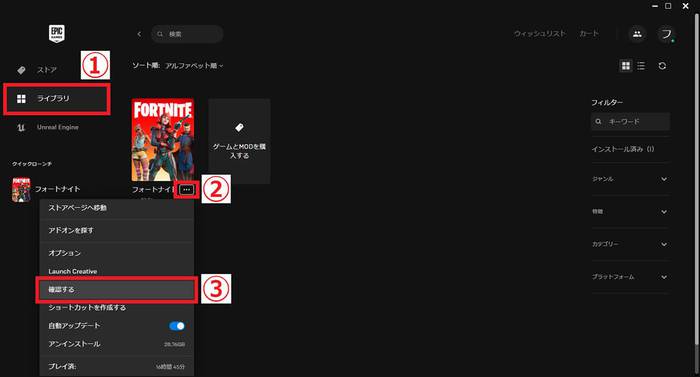The width and height of the screenshot is (700, 377).
Task: Click the magnifier icon in the キーワード filter
Action: tap(599, 121)
